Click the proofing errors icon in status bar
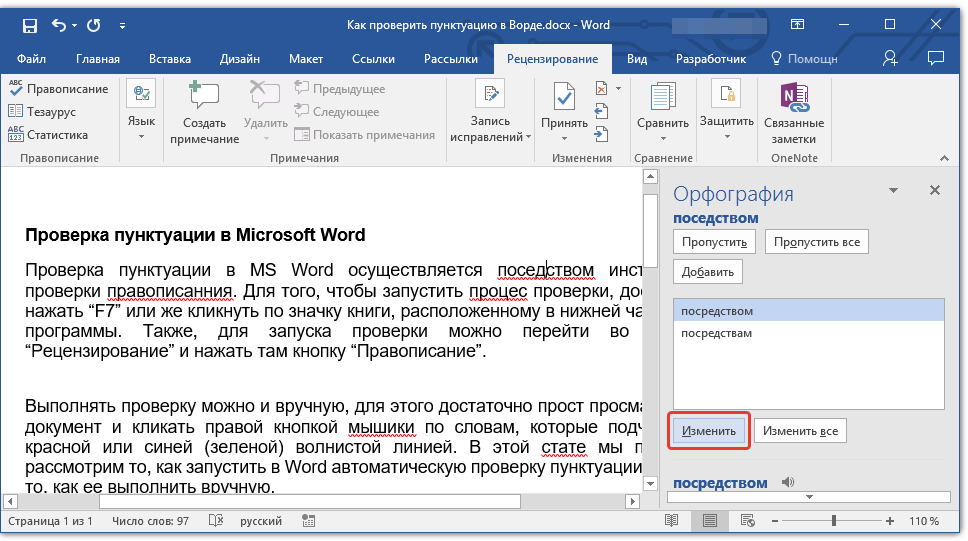This screenshot has width=968, height=541. pos(215,521)
